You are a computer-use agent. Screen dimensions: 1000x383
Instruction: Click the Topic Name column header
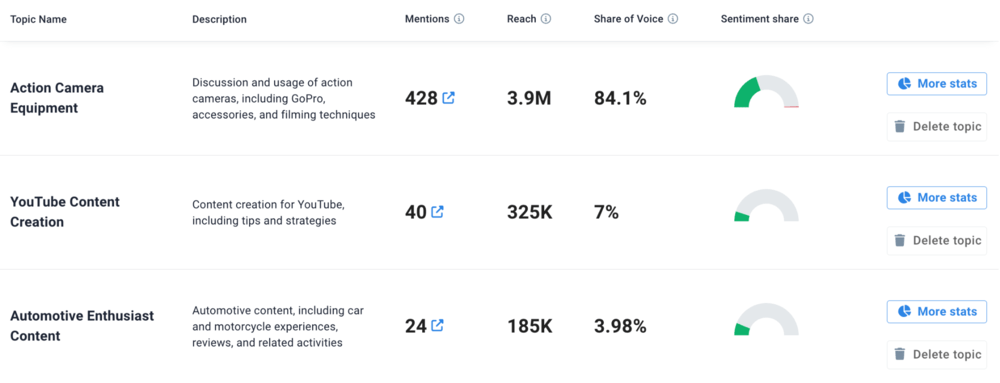click(38, 19)
